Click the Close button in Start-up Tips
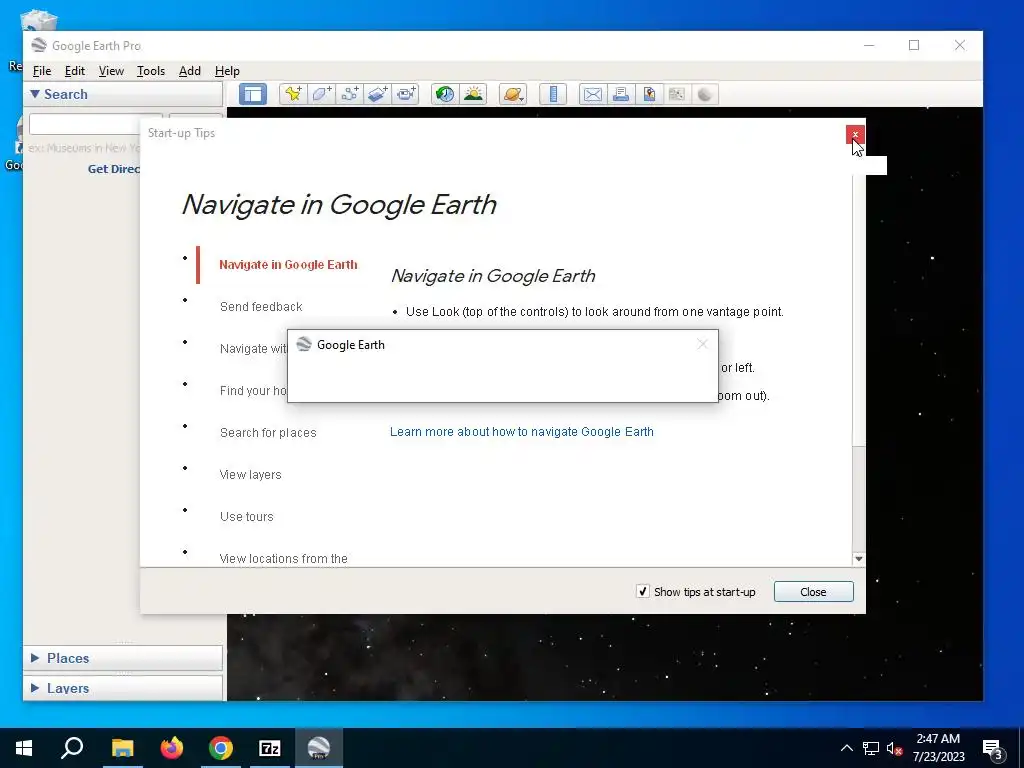This screenshot has width=1024, height=768. tap(813, 592)
